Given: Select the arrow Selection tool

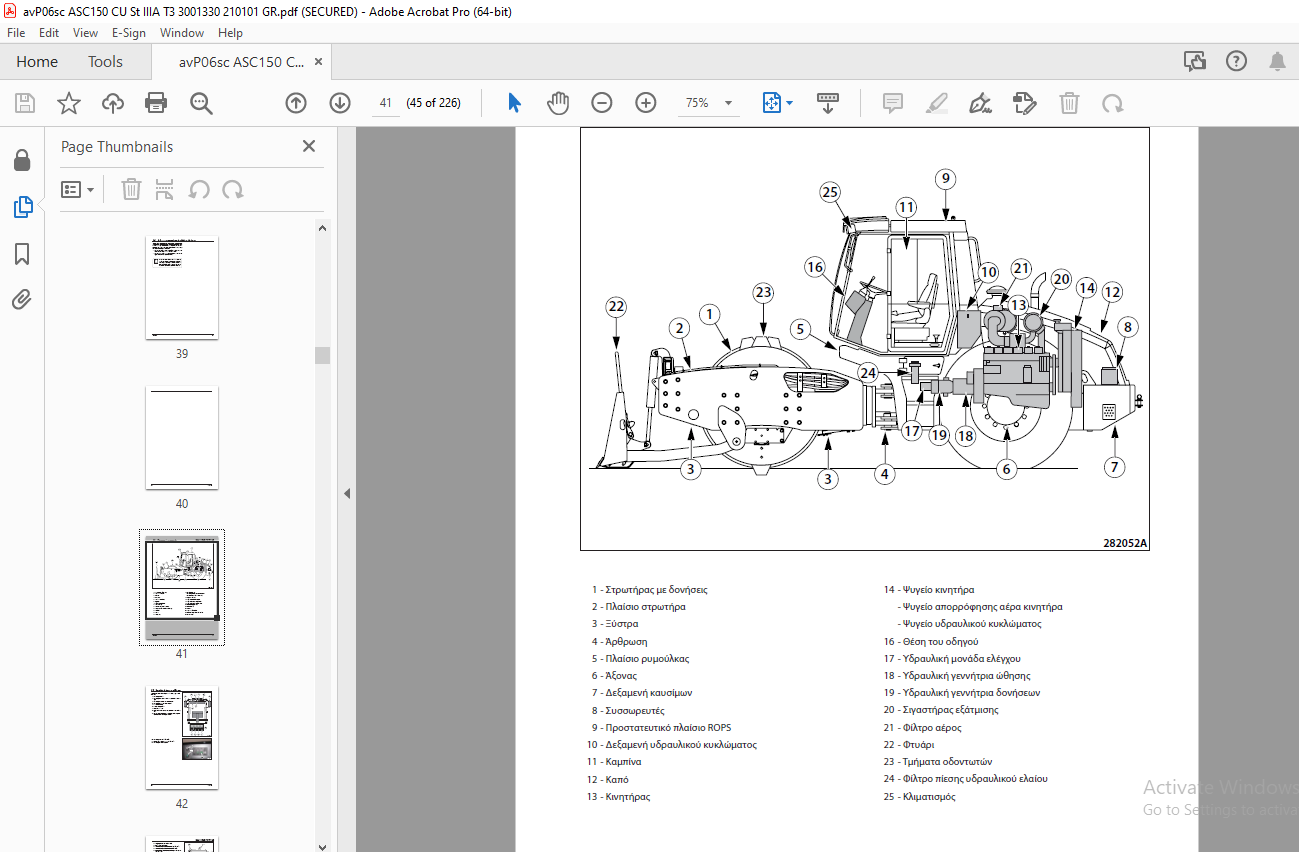Looking at the screenshot, I should pyautogui.click(x=515, y=103).
